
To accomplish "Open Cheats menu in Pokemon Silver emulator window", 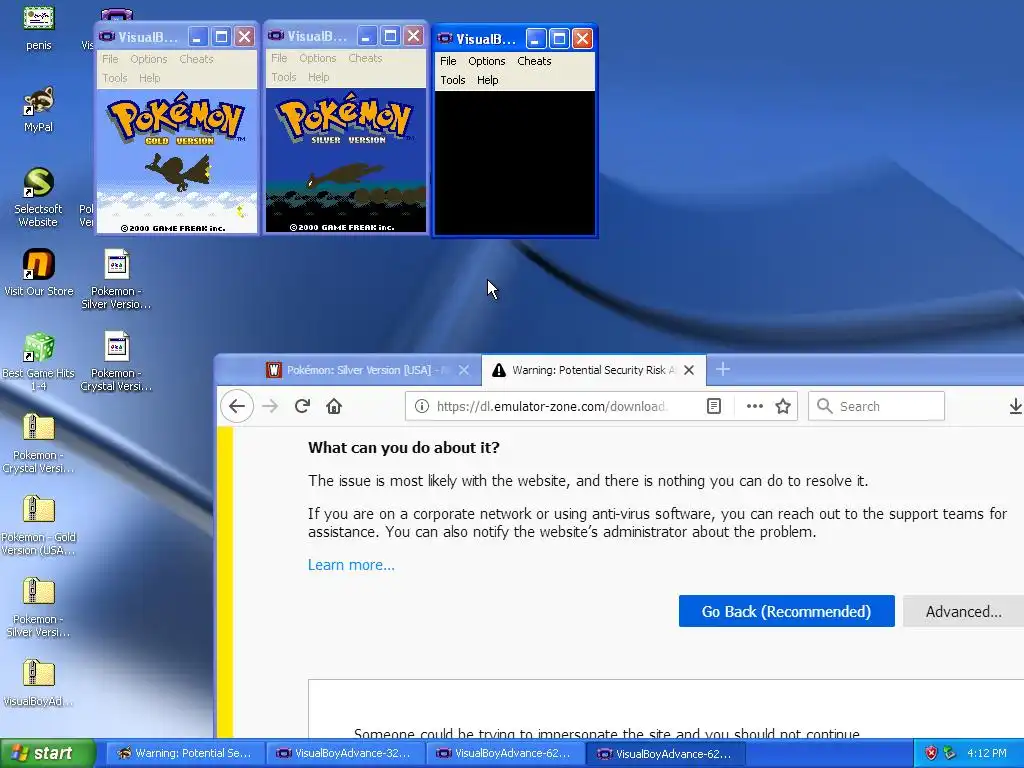I will [365, 58].
